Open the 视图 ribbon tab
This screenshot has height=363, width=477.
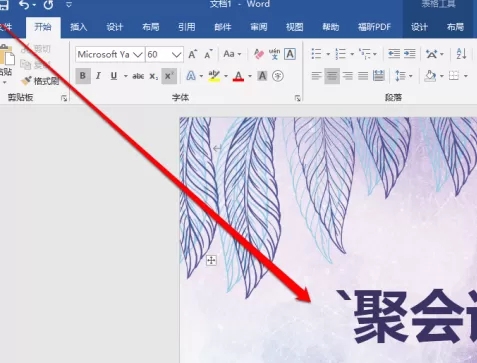coord(295,27)
